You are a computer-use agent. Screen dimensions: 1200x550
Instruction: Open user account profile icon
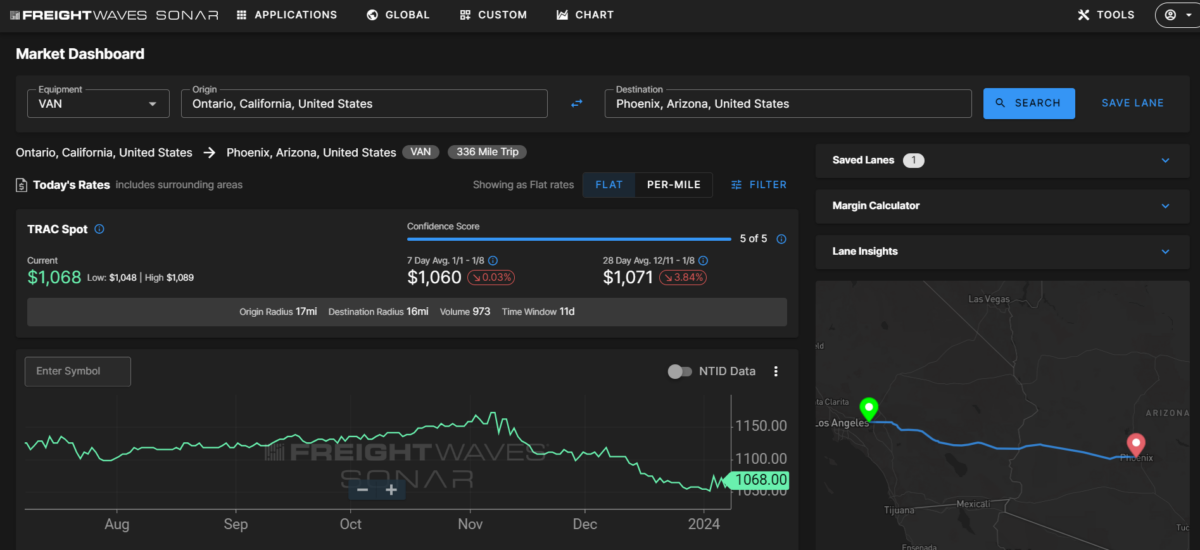tap(1176, 15)
